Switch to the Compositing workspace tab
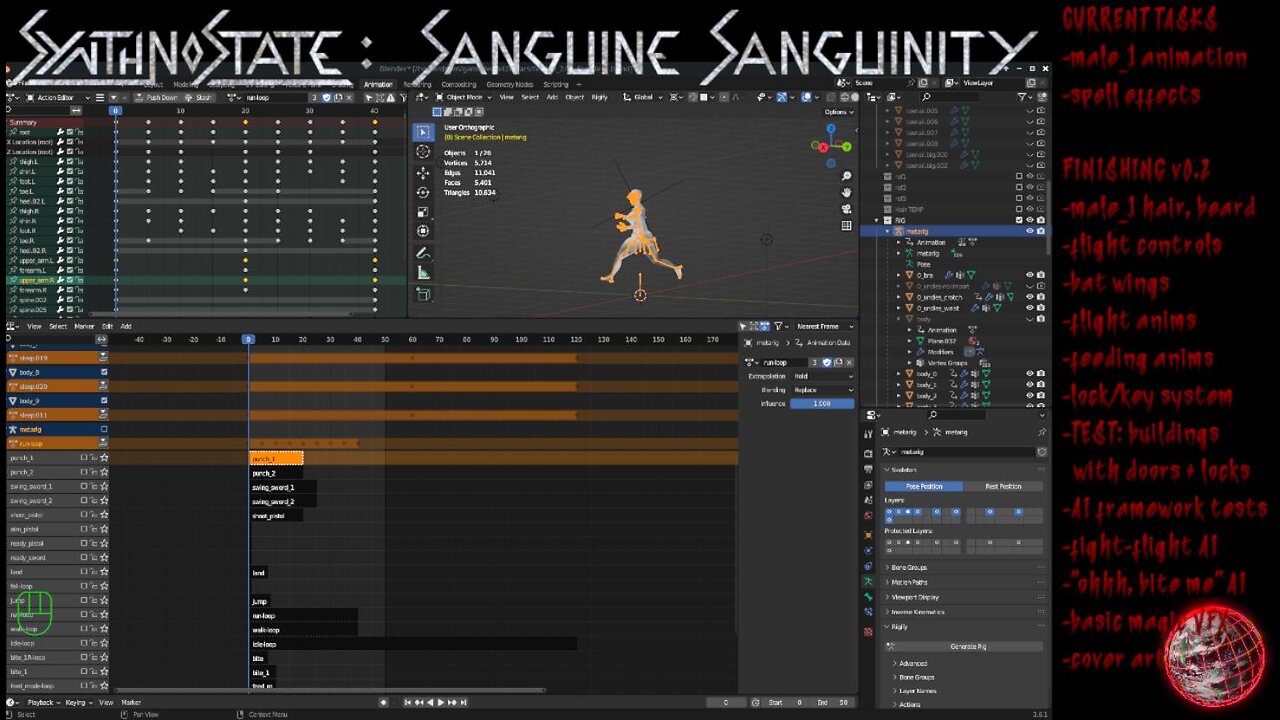The width and height of the screenshot is (1280, 720). point(459,84)
